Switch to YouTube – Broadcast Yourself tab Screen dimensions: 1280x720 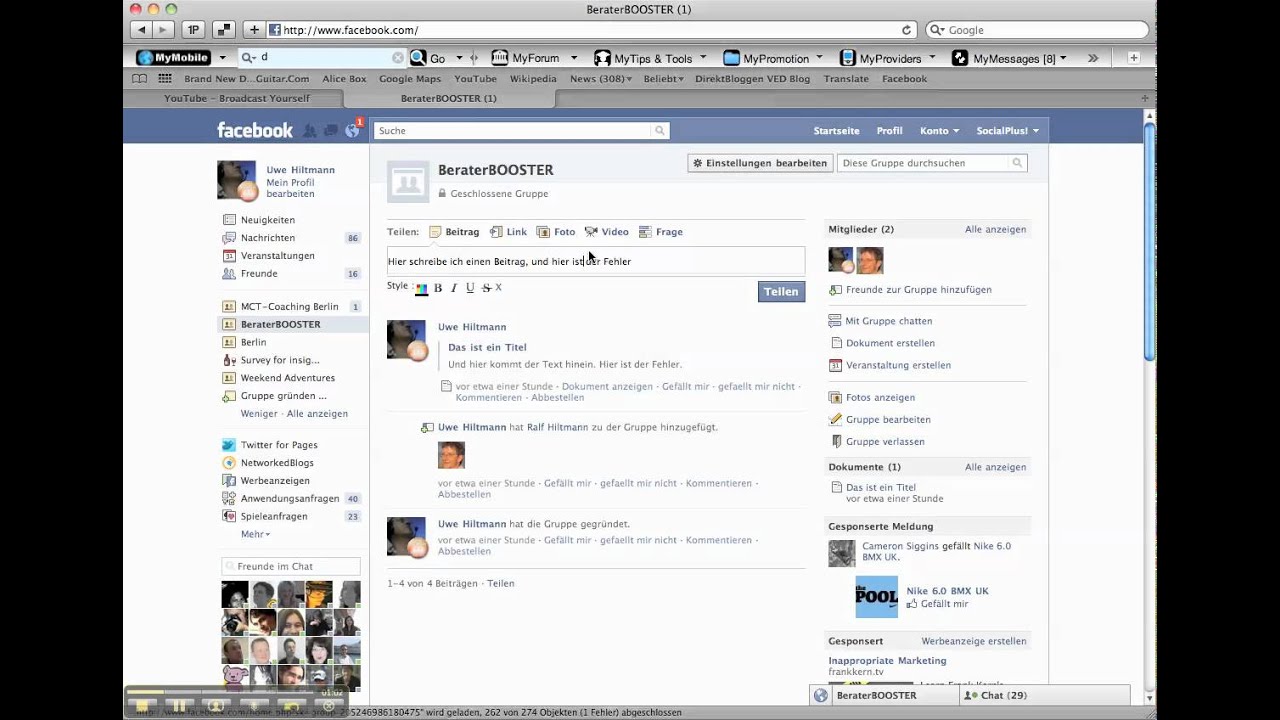pyautogui.click(x=237, y=98)
